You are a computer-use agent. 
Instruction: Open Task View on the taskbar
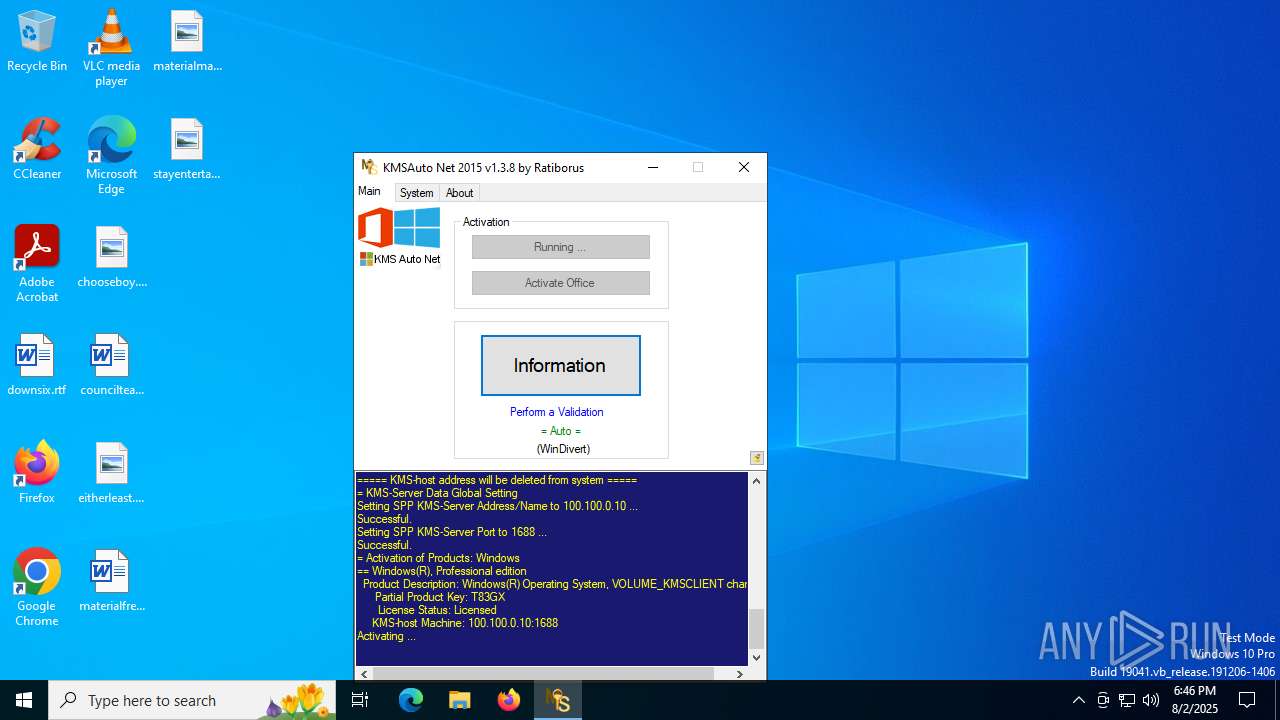tap(360, 700)
